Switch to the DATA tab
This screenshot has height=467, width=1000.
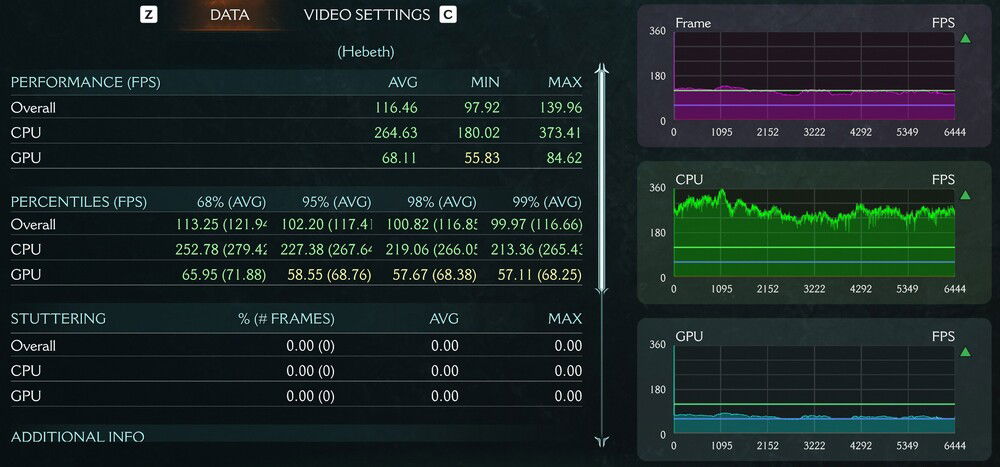[x=229, y=15]
